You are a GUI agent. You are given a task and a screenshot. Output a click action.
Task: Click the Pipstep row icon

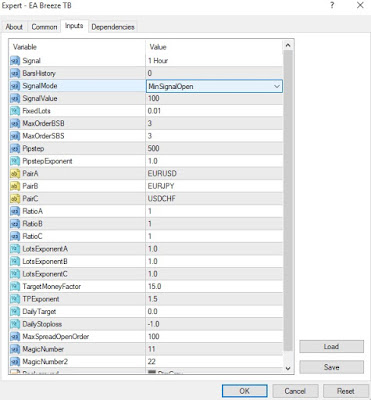pyautogui.click(x=15, y=149)
